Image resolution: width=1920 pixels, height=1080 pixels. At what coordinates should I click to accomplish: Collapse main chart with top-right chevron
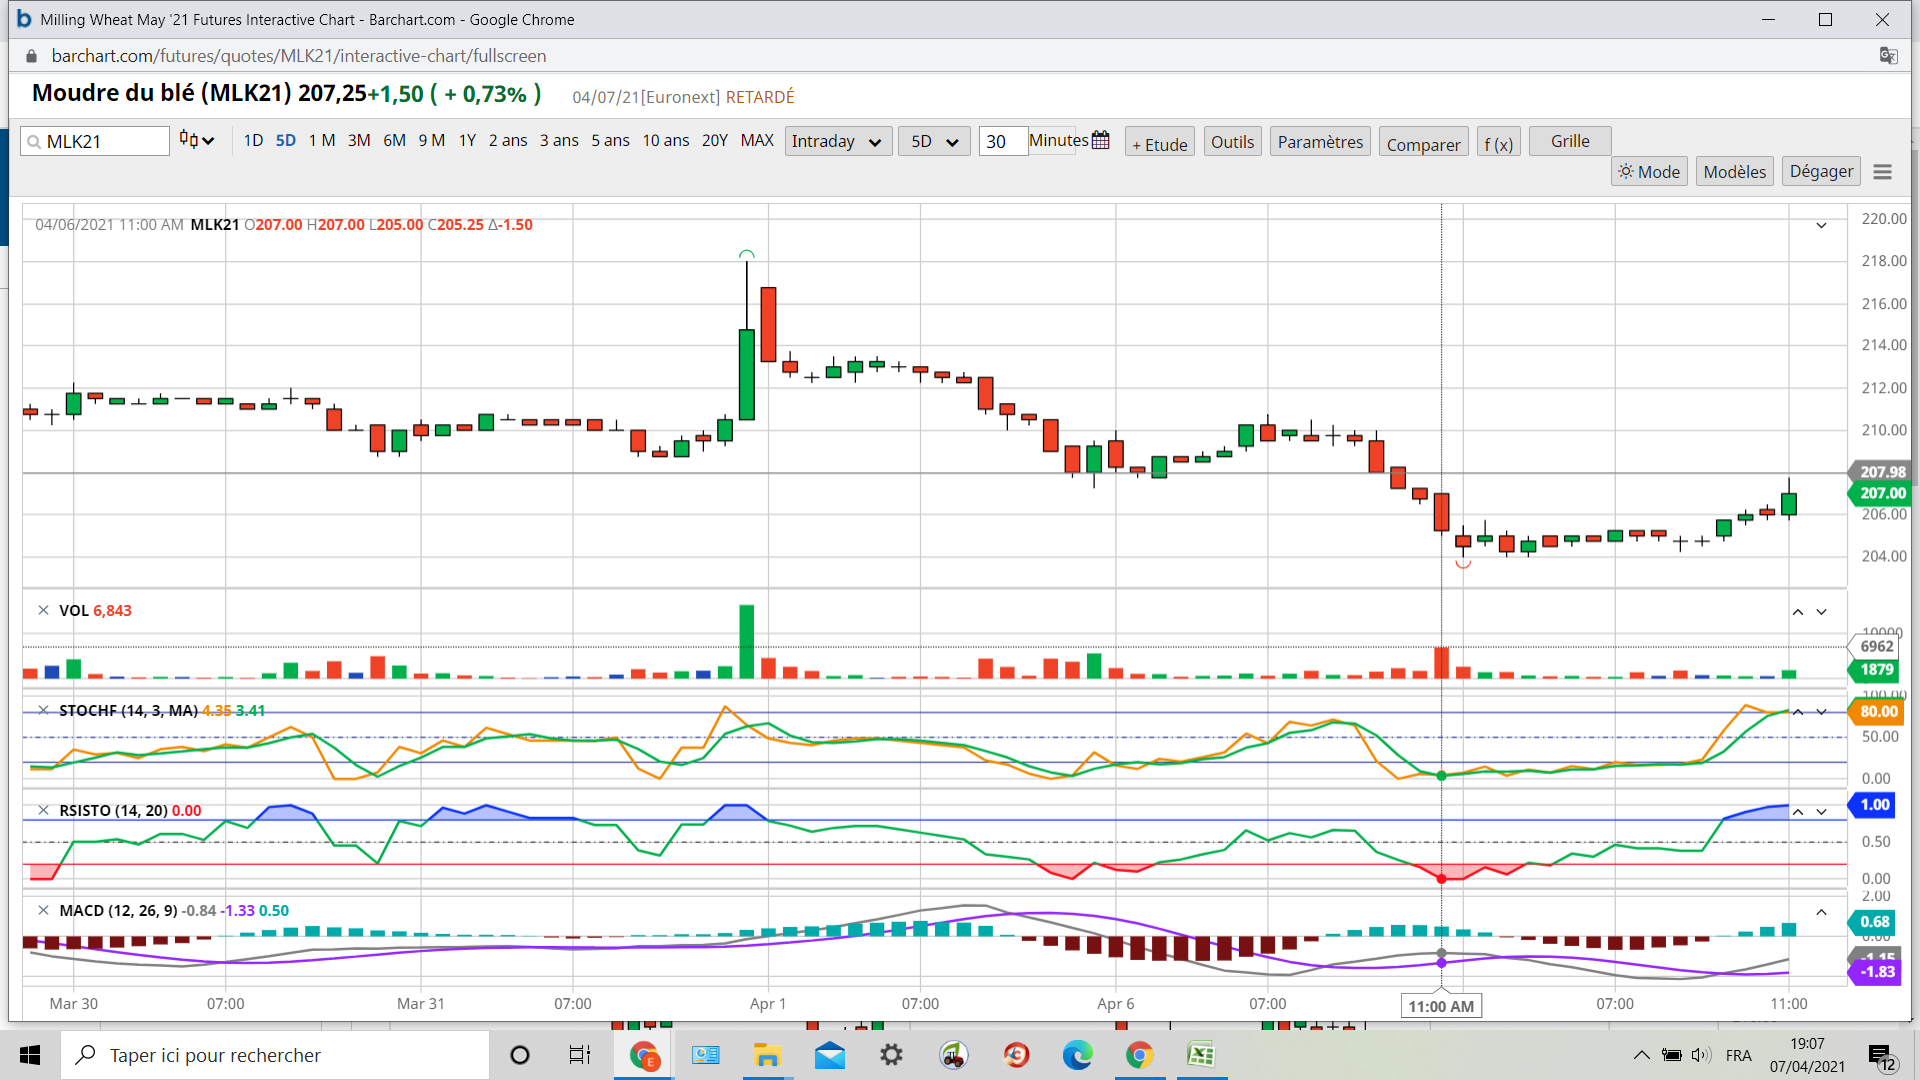pyautogui.click(x=1821, y=225)
